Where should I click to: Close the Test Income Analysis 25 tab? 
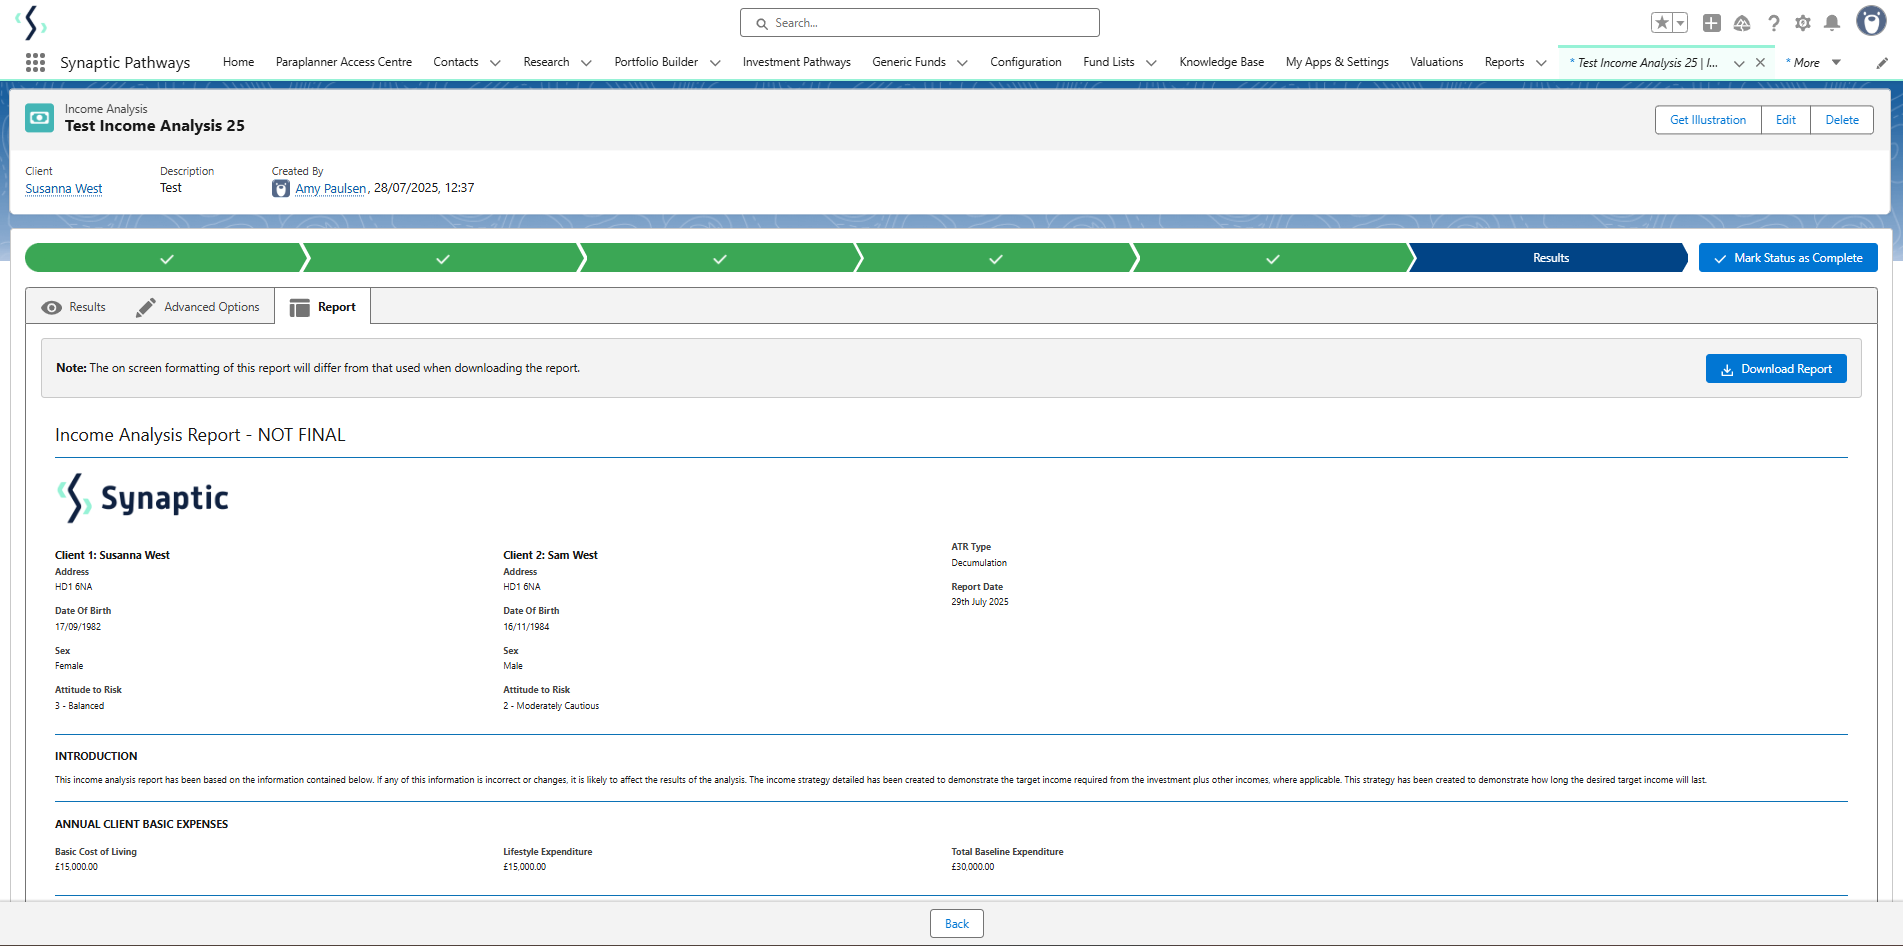click(x=1760, y=62)
